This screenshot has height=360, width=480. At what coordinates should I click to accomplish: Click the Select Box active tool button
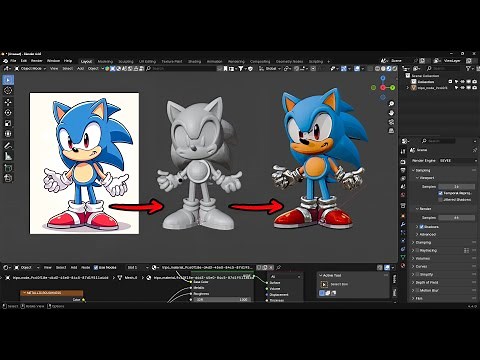(324, 284)
